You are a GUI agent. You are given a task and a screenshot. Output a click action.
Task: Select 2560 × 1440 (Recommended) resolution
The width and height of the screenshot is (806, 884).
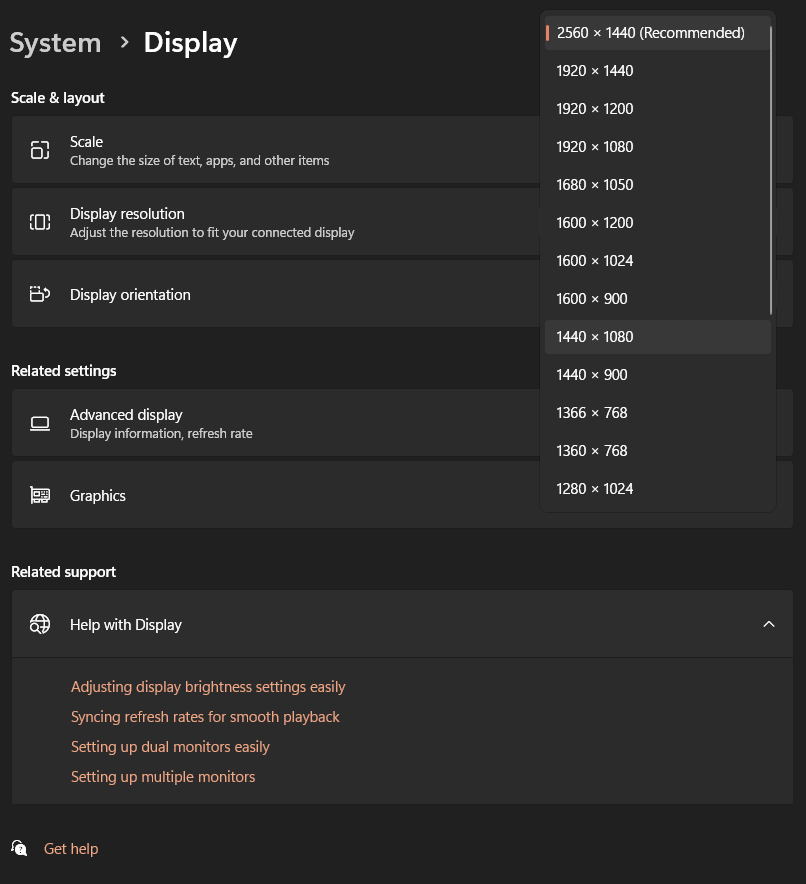pos(650,33)
